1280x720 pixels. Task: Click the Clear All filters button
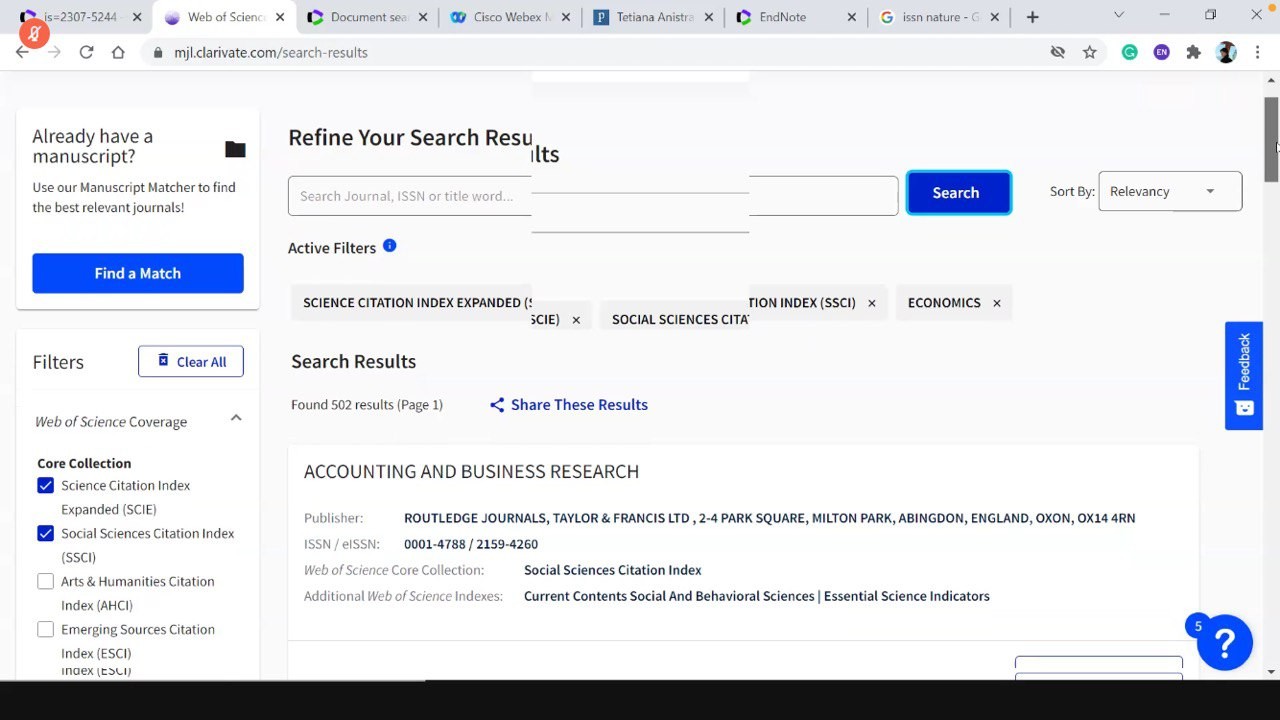click(191, 361)
